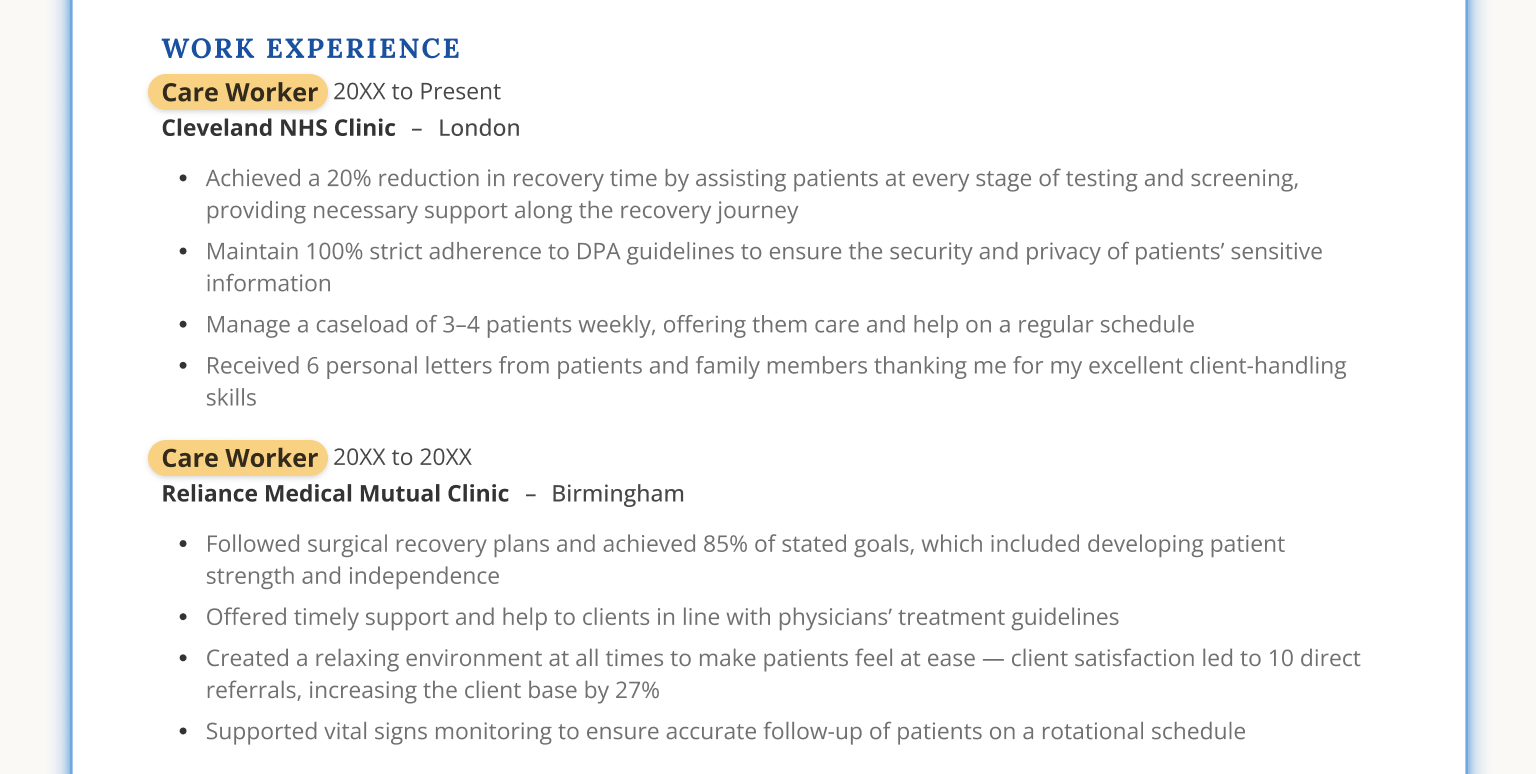
Task: Click the 'providing necessary support' continuation line
Action: (501, 211)
